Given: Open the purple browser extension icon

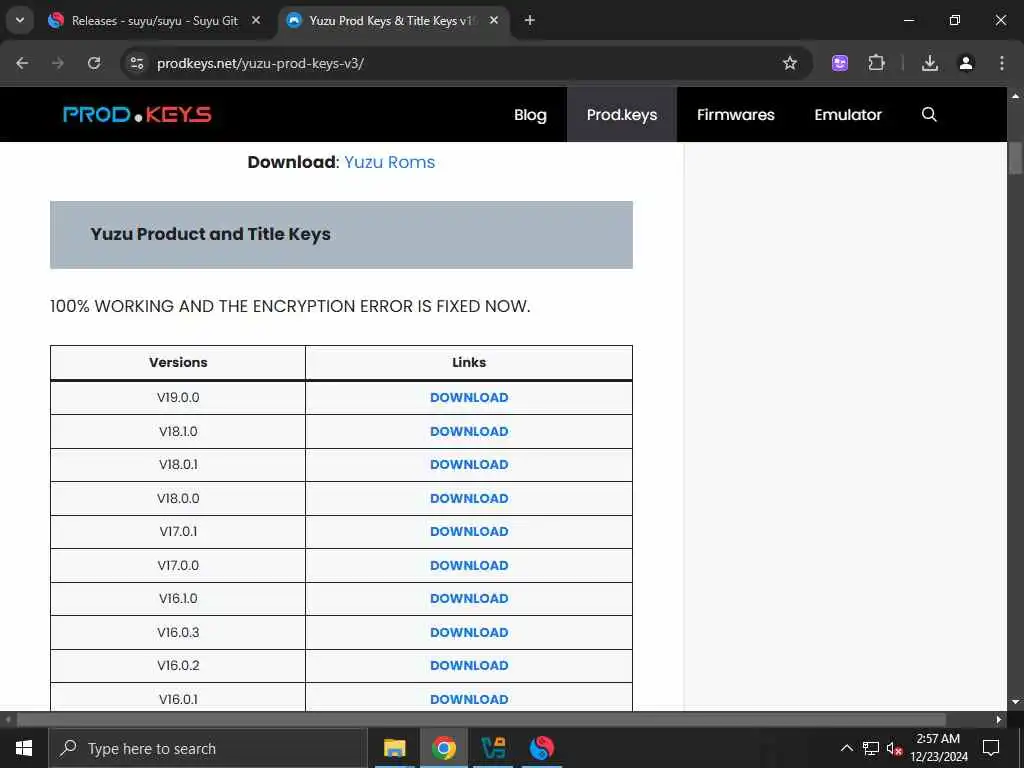Looking at the screenshot, I should pos(840,63).
